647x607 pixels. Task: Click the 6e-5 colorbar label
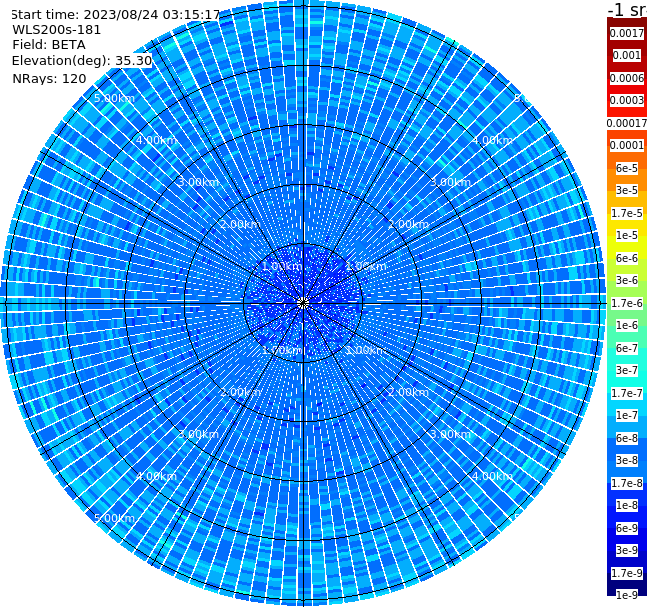(x=627, y=168)
